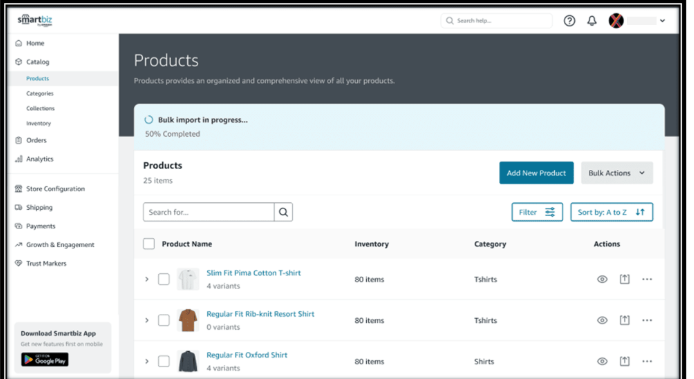The width and height of the screenshot is (694, 379).
Task: Expand the Slim Fit Pima Cotton T-shirt row
Action: (x=147, y=279)
